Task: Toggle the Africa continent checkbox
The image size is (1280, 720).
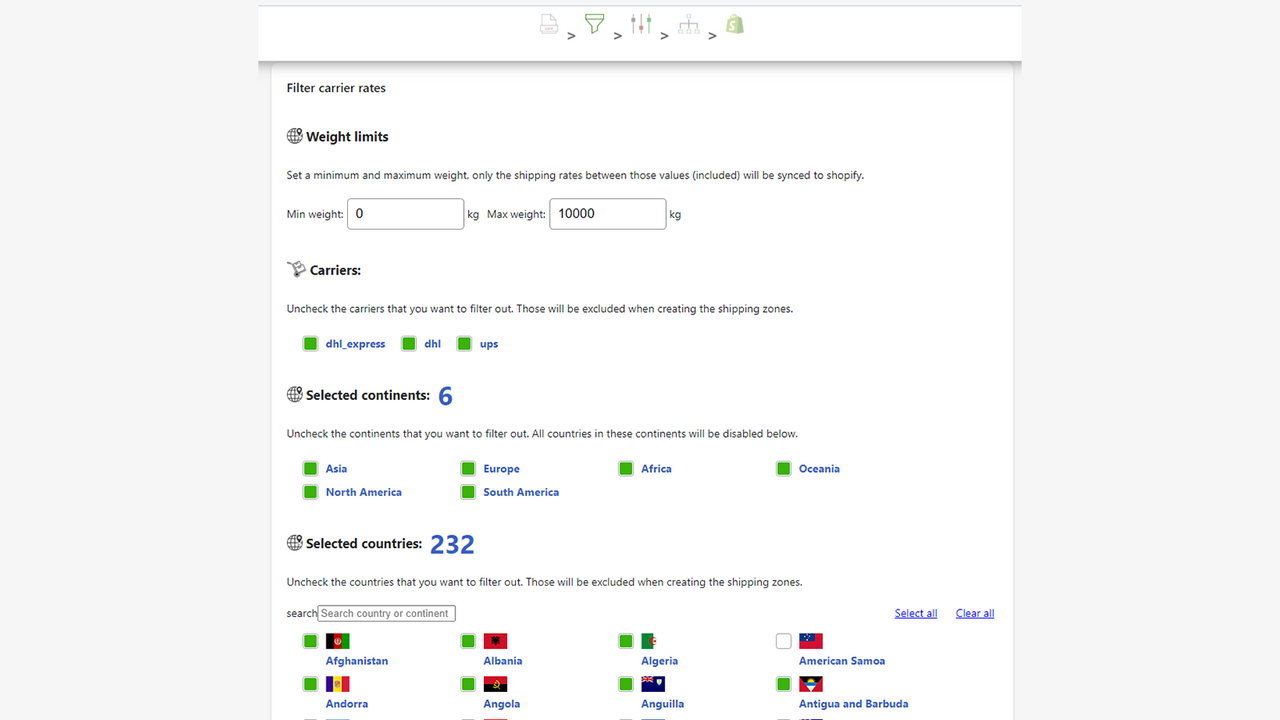Action: (x=626, y=469)
